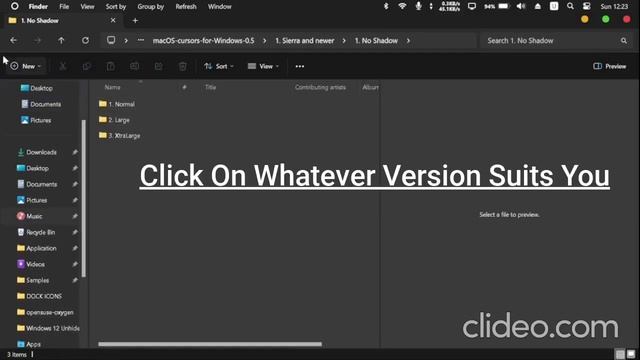Go to macOS-cursors-for-Windows-0.5 breadcrumb
Image resolution: width=640 pixels, height=360 pixels.
pyautogui.click(x=203, y=40)
